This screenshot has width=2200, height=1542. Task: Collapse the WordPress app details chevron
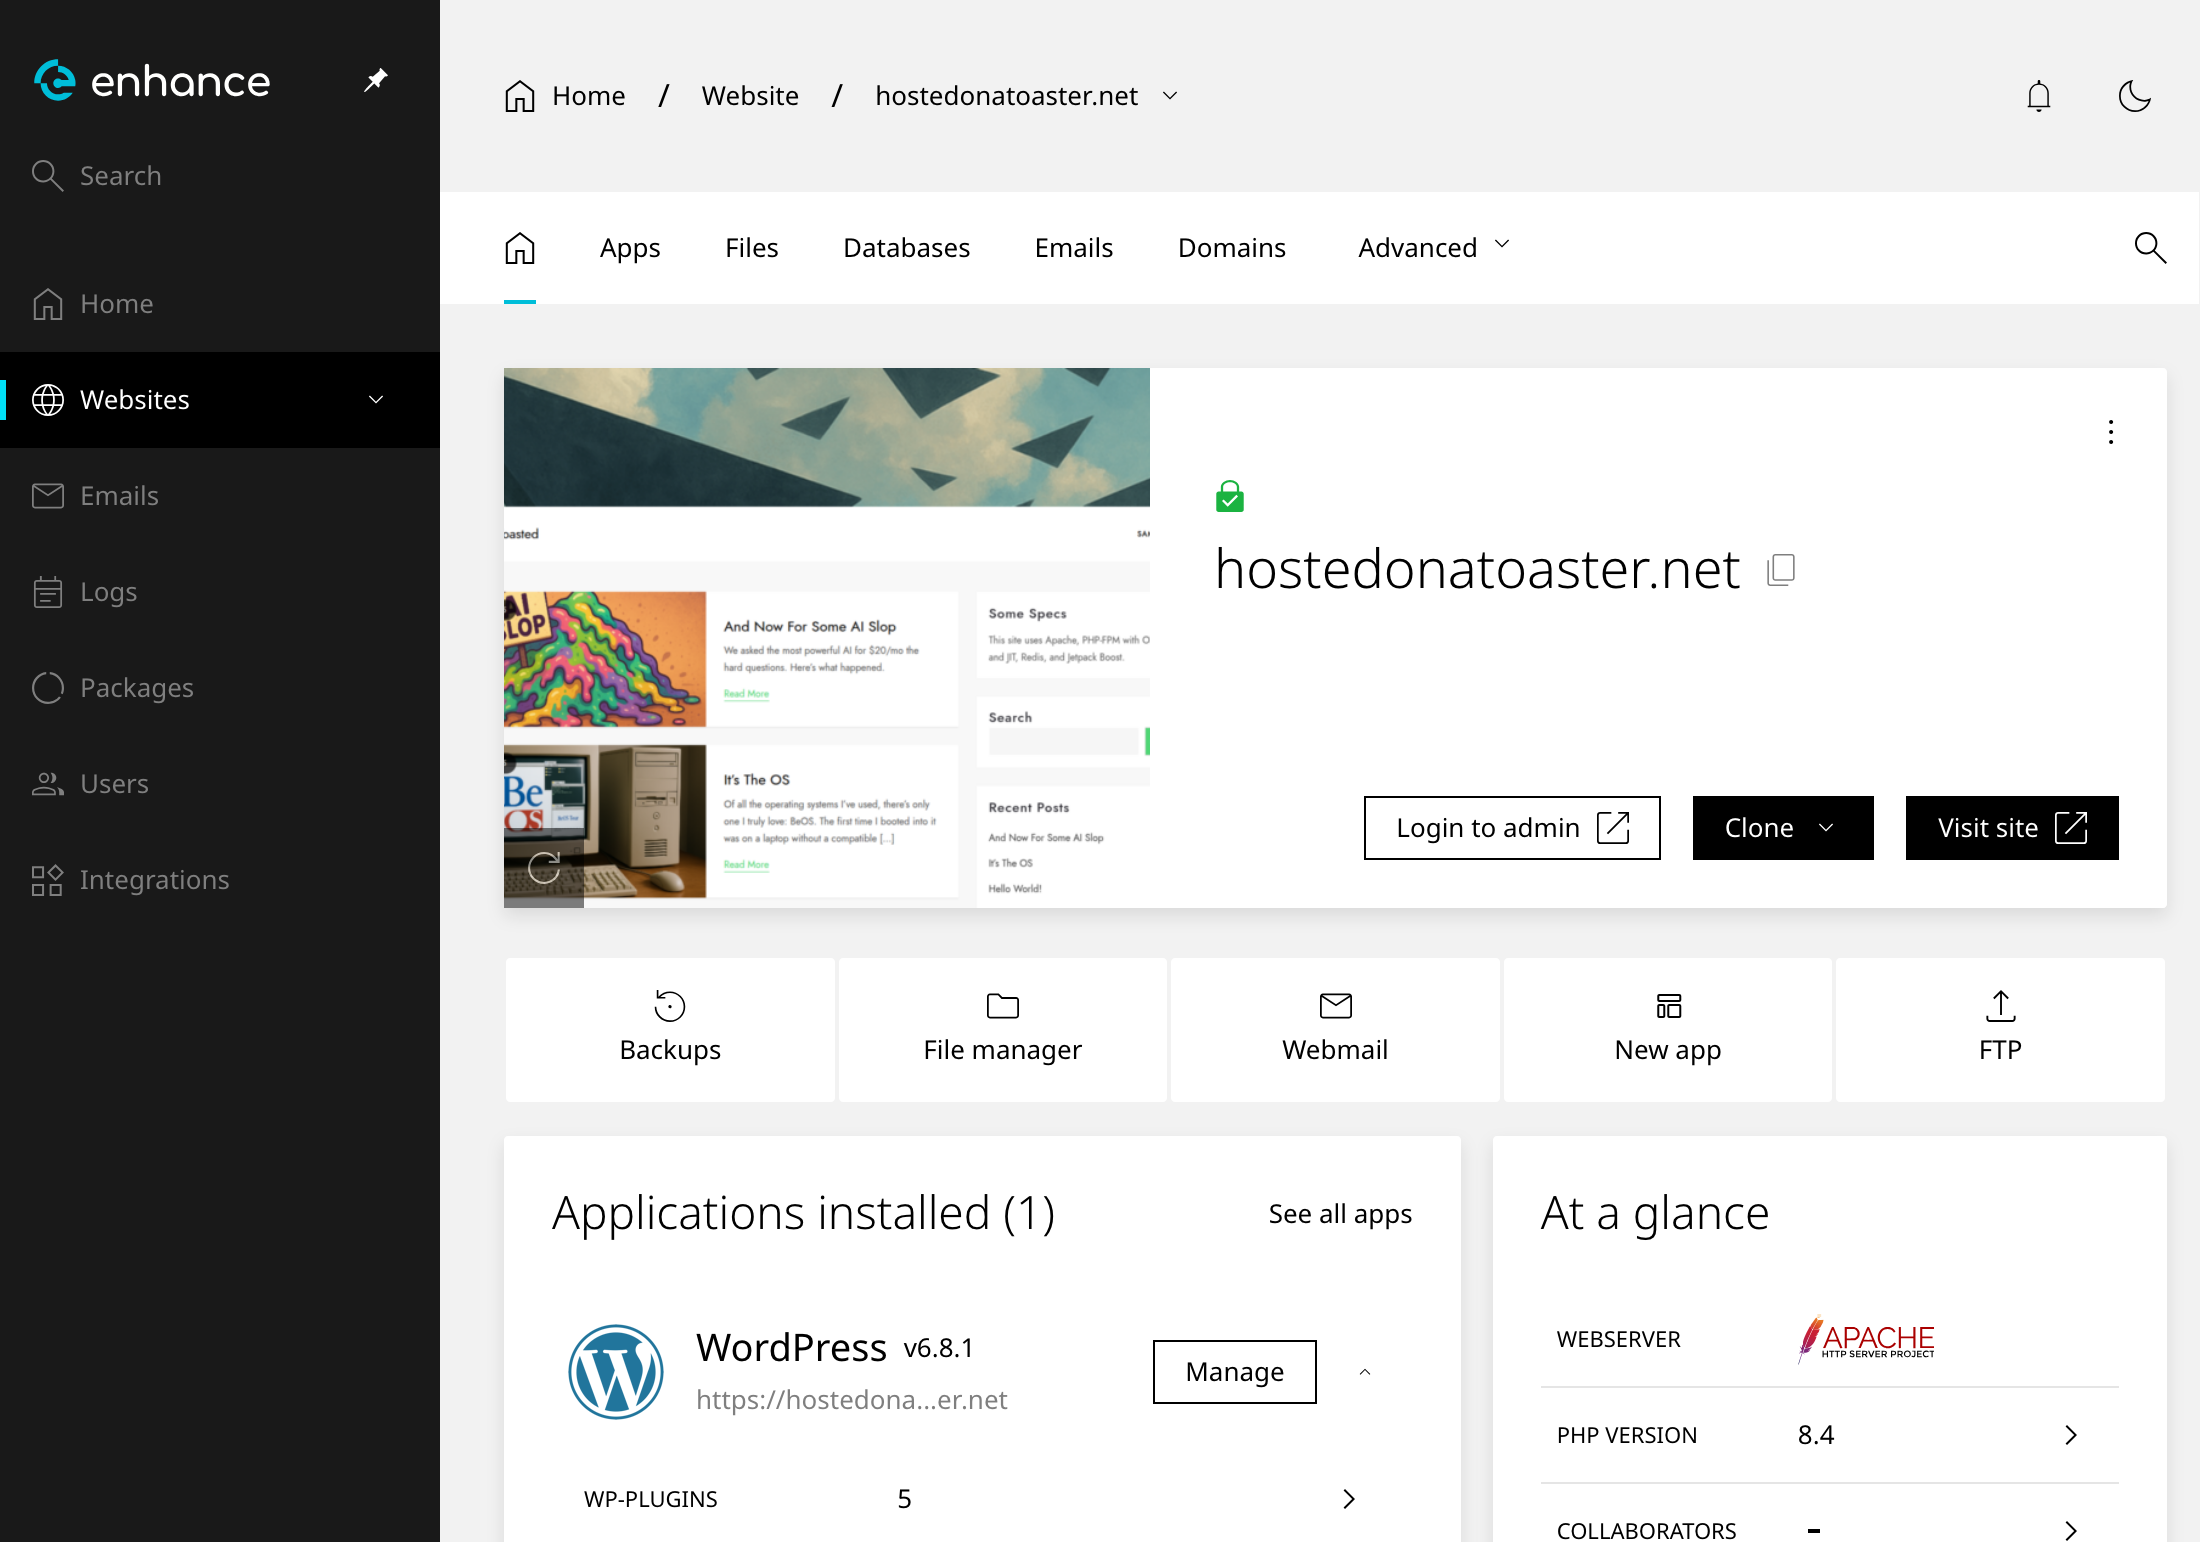1365,1372
